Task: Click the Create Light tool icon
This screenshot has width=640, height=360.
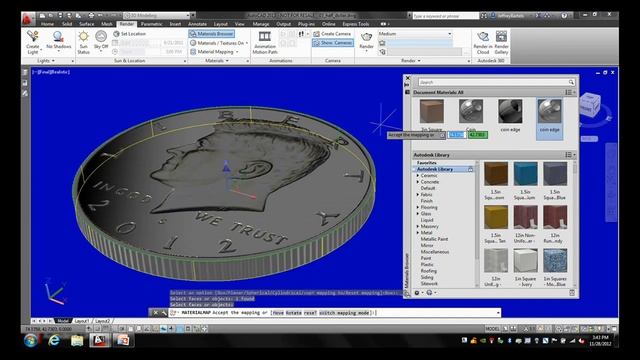Action: 33,37
